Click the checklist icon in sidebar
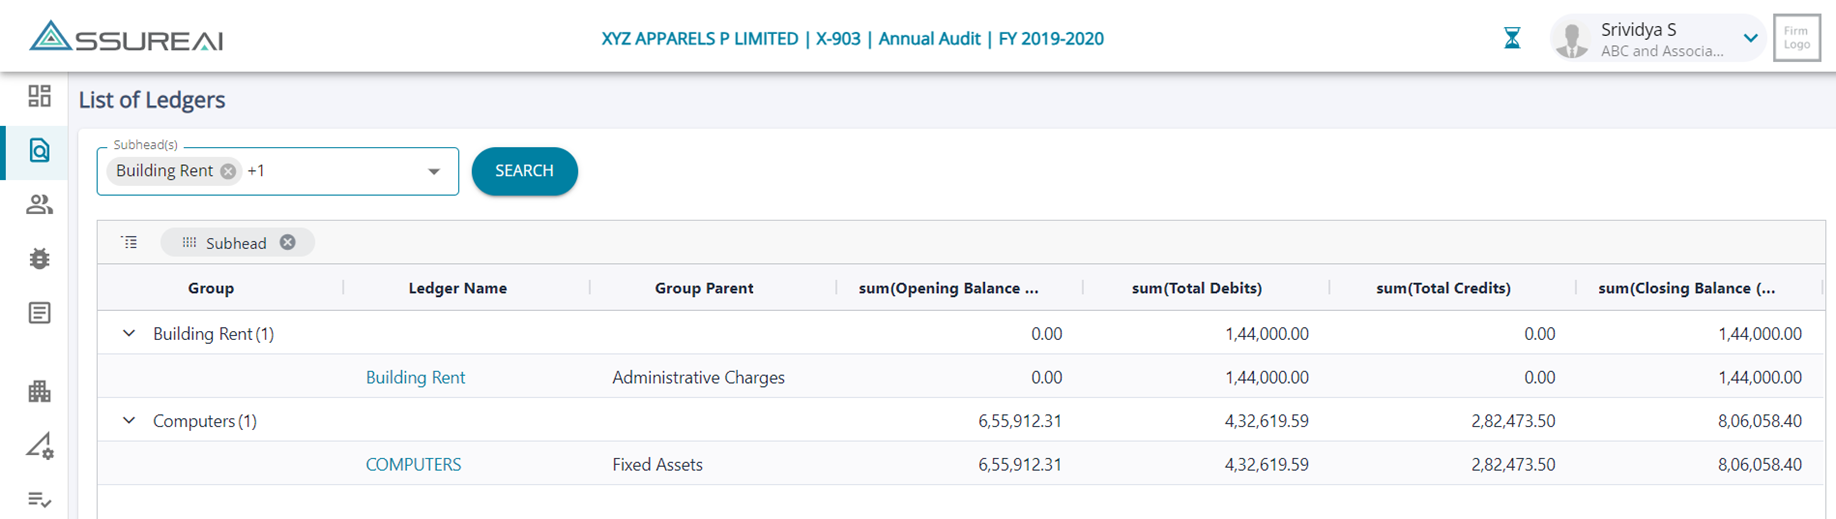Image resolution: width=1836 pixels, height=519 pixels. [39, 499]
